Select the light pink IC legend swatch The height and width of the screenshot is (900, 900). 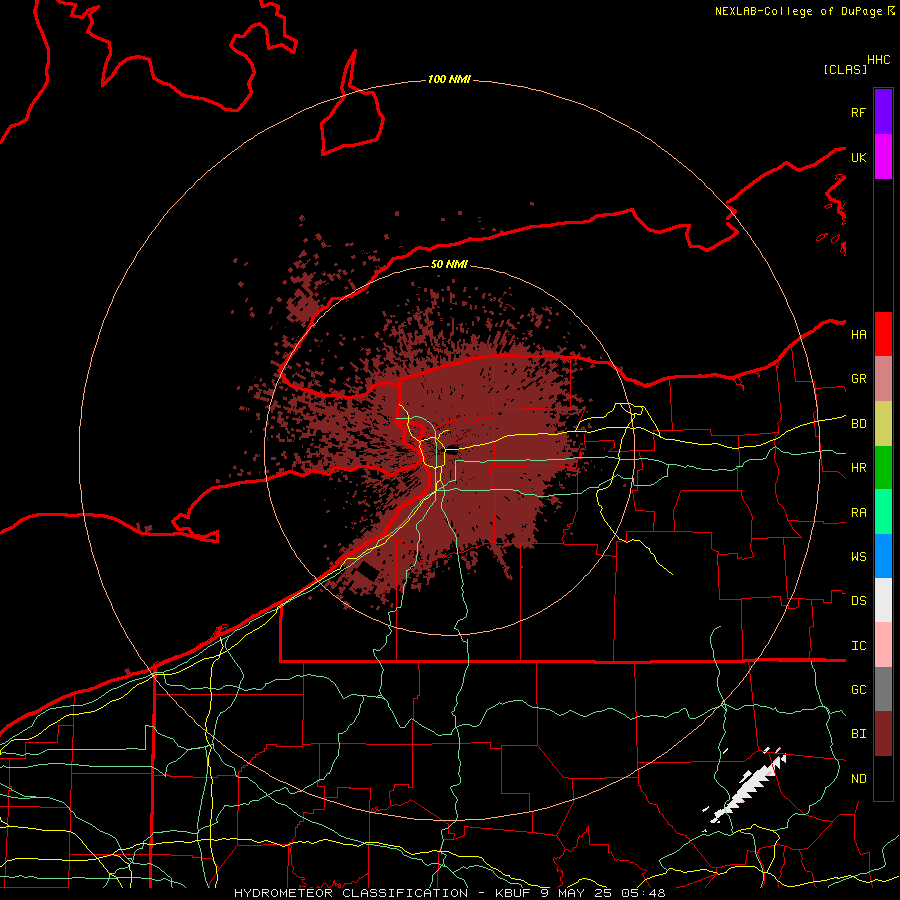[883, 645]
